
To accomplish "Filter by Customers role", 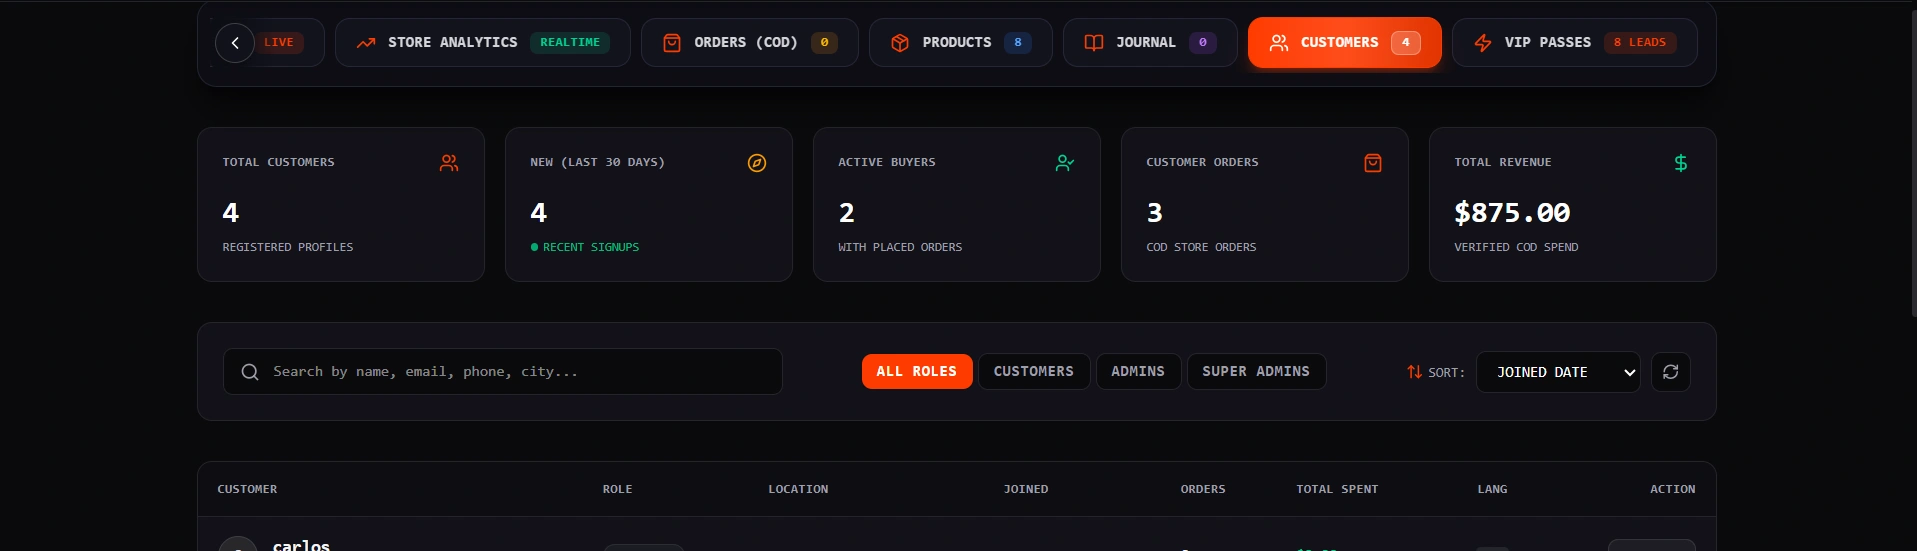I will [x=1034, y=372].
